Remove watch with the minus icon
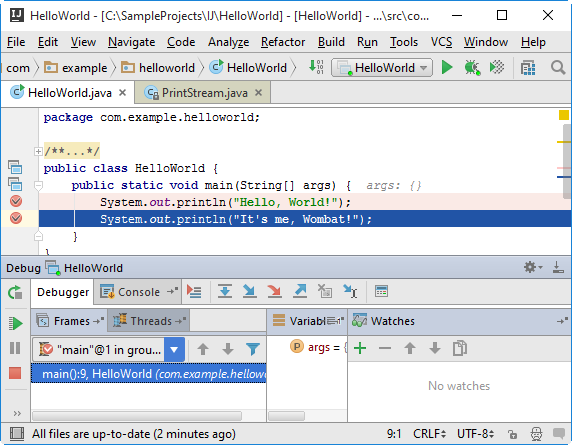The image size is (572, 445). (x=385, y=348)
